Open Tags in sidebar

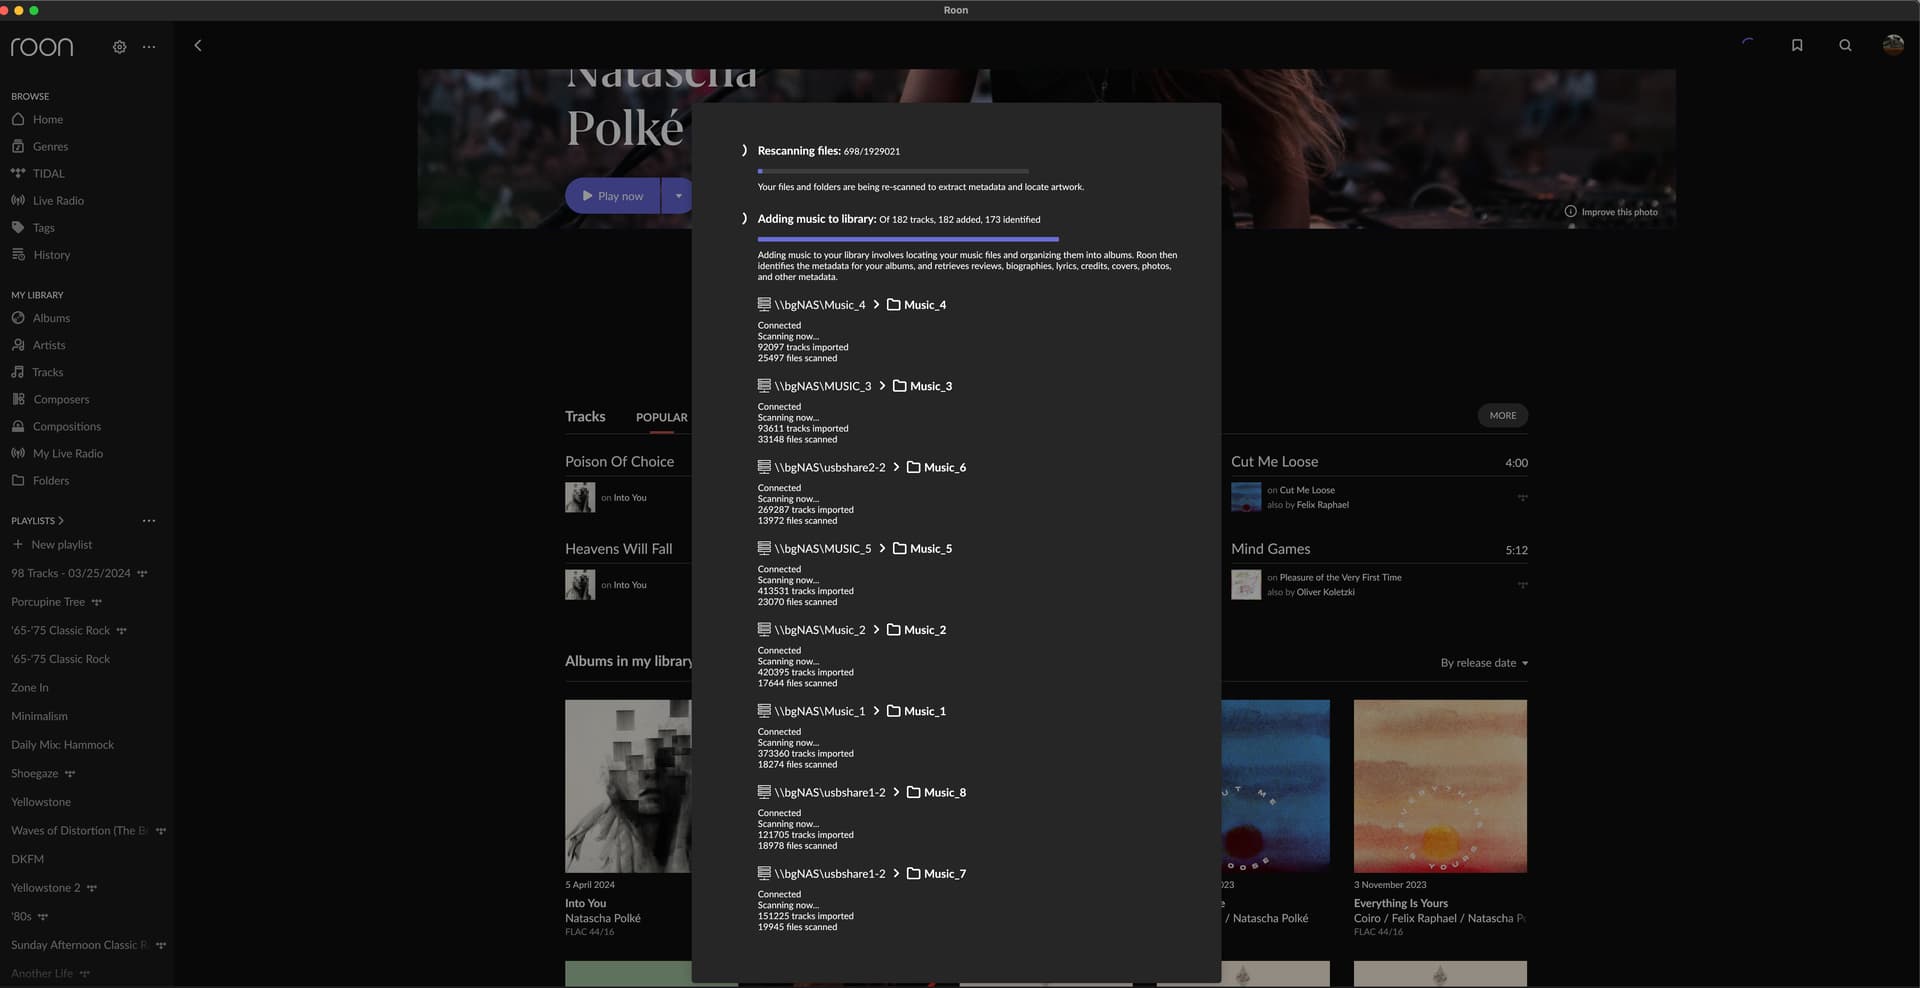(x=43, y=227)
